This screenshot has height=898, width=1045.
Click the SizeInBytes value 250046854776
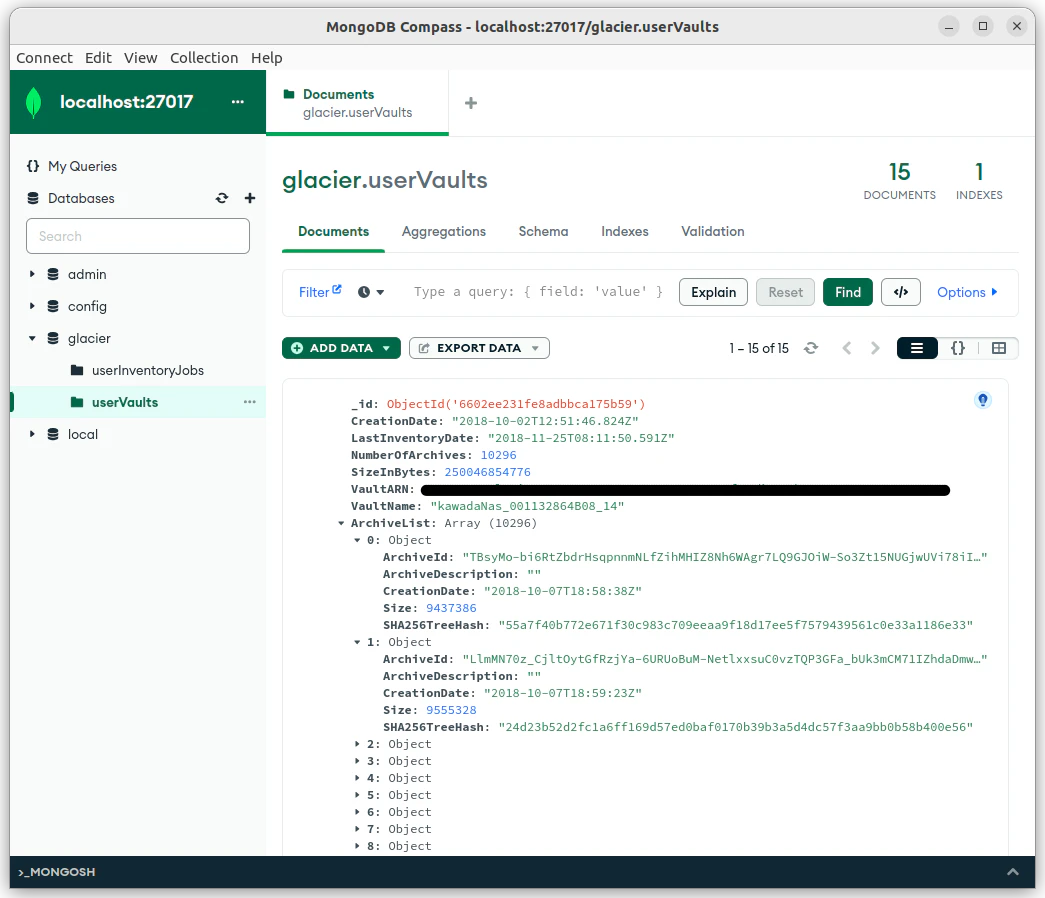[x=488, y=472]
